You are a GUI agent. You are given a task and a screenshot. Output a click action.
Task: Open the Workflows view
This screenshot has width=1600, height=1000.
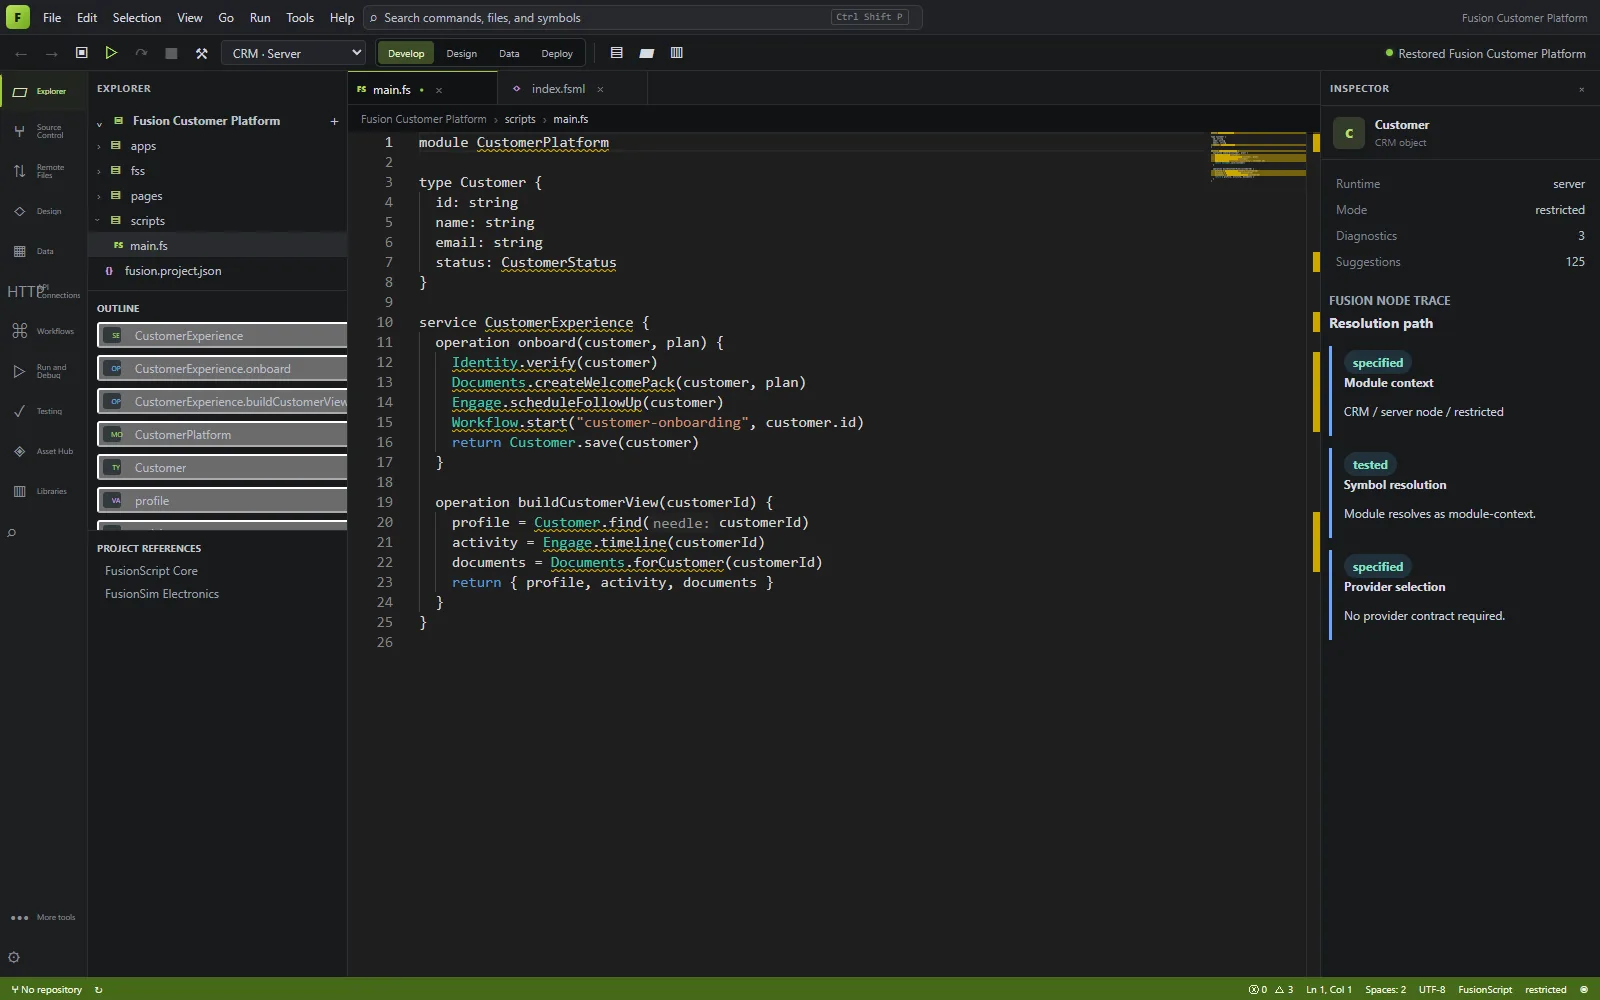tap(43, 332)
